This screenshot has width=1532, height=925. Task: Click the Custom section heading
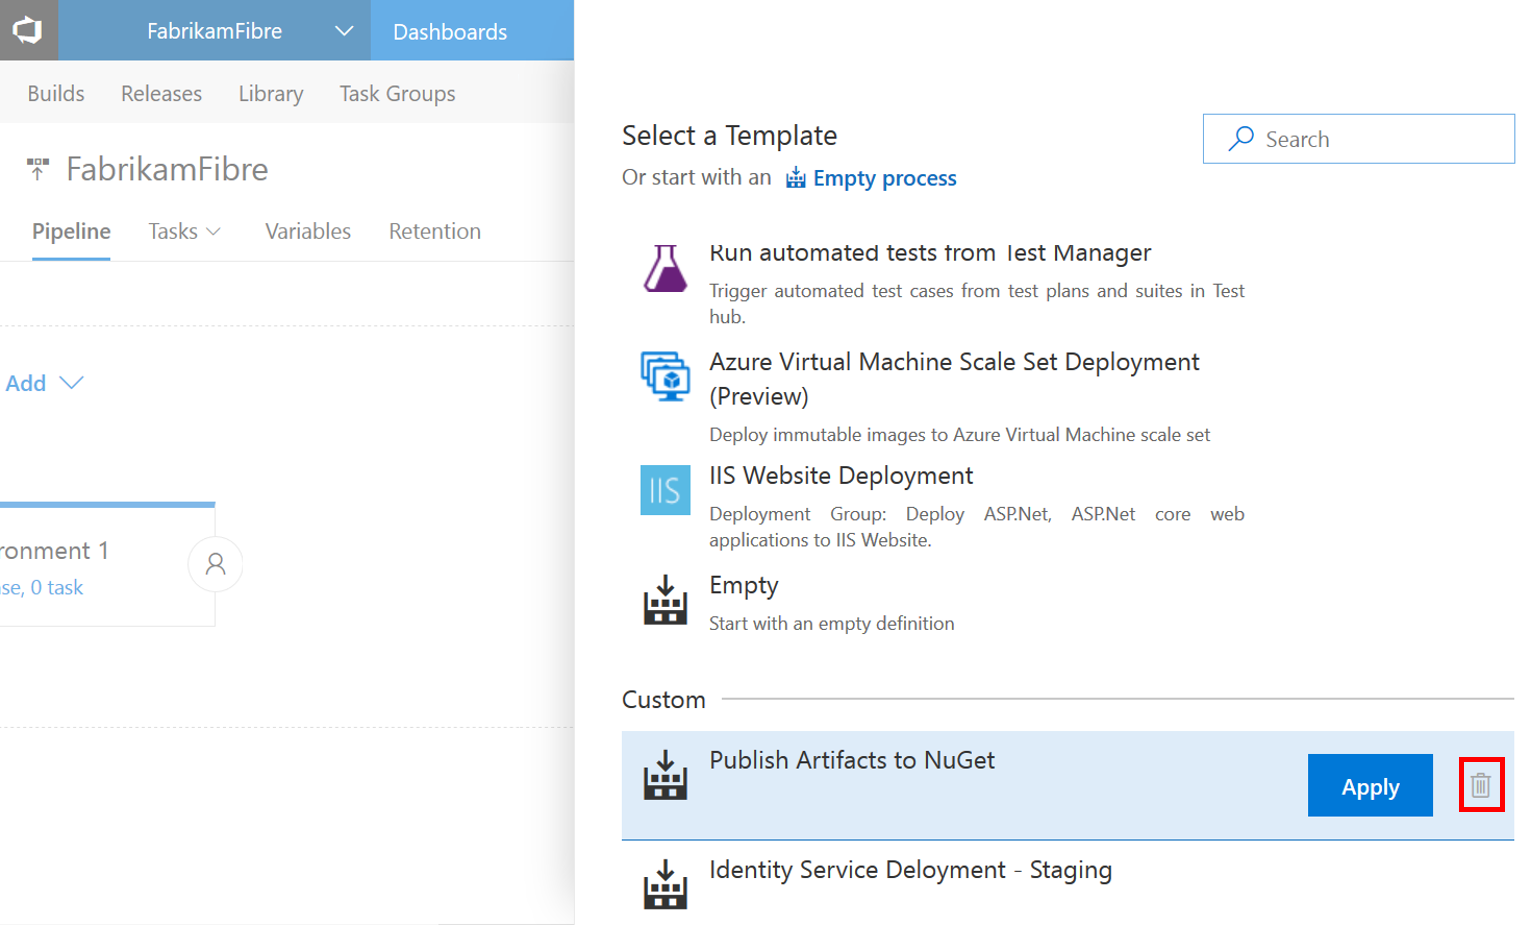pyautogui.click(x=664, y=699)
